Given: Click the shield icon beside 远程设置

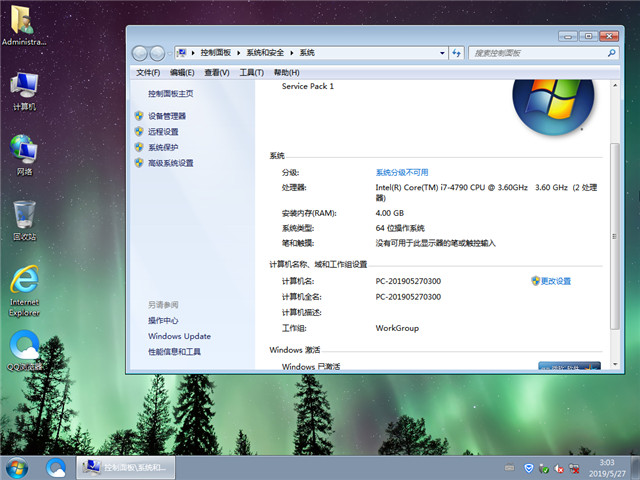Looking at the screenshot, I should pos(139,131).
